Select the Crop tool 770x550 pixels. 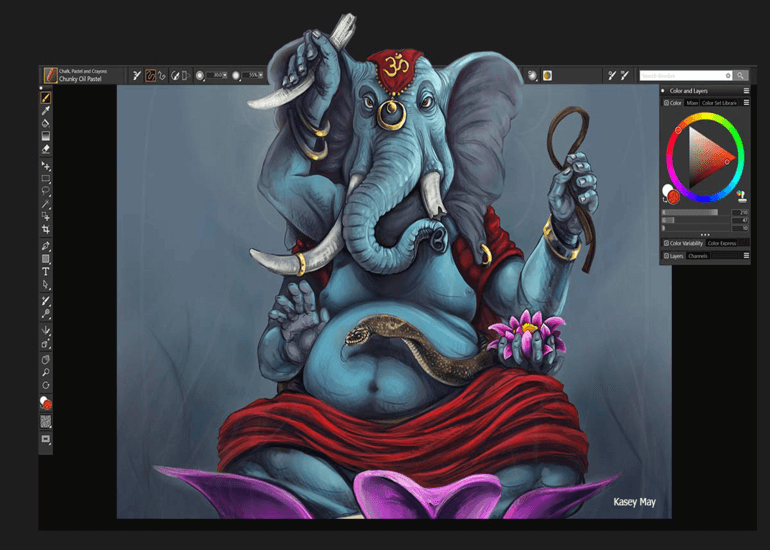pos(46,229)
